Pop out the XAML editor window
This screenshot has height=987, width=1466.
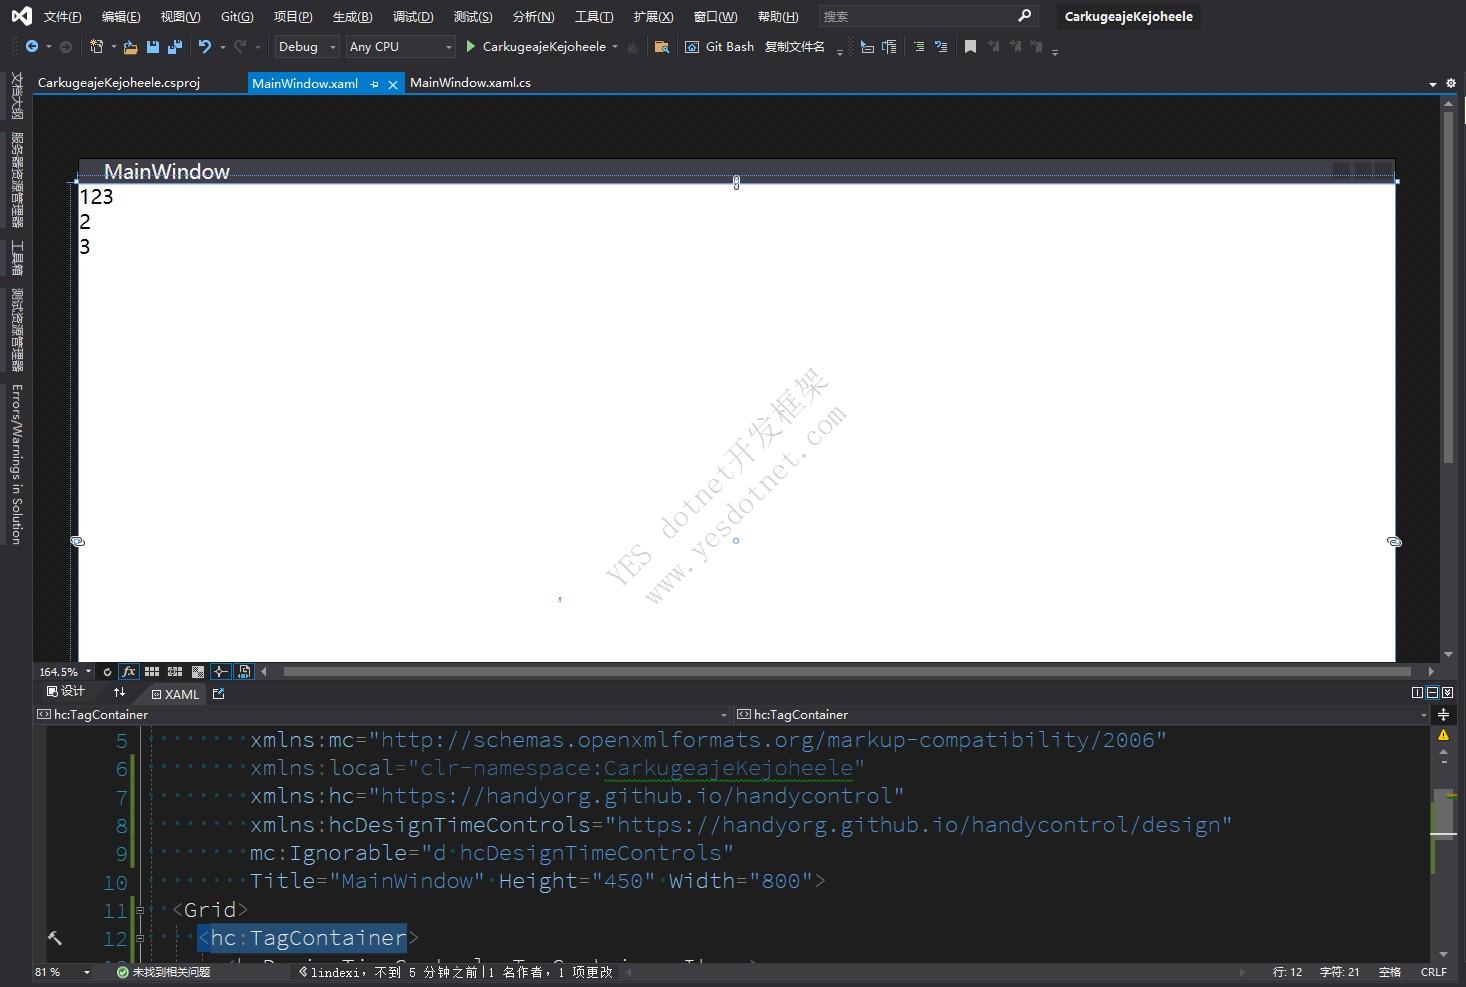pos(219,693)
